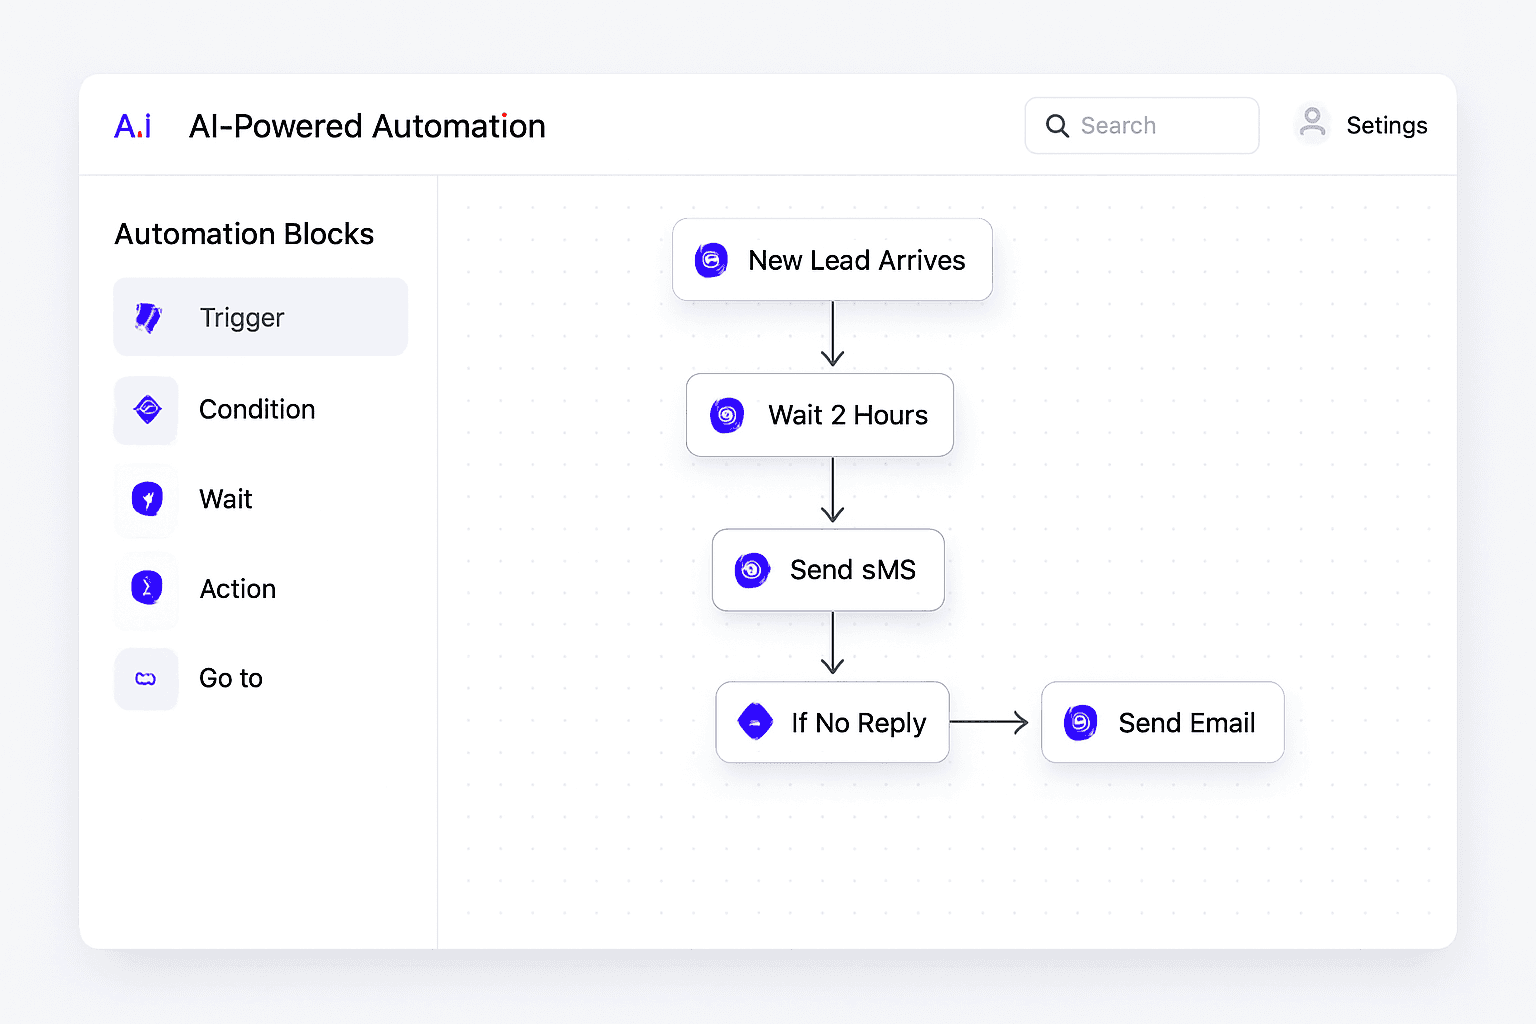Click the New Lead Arrives node
This screenshot has height=1024, width=1536.
pyautogui.click(x=832, y=260)
